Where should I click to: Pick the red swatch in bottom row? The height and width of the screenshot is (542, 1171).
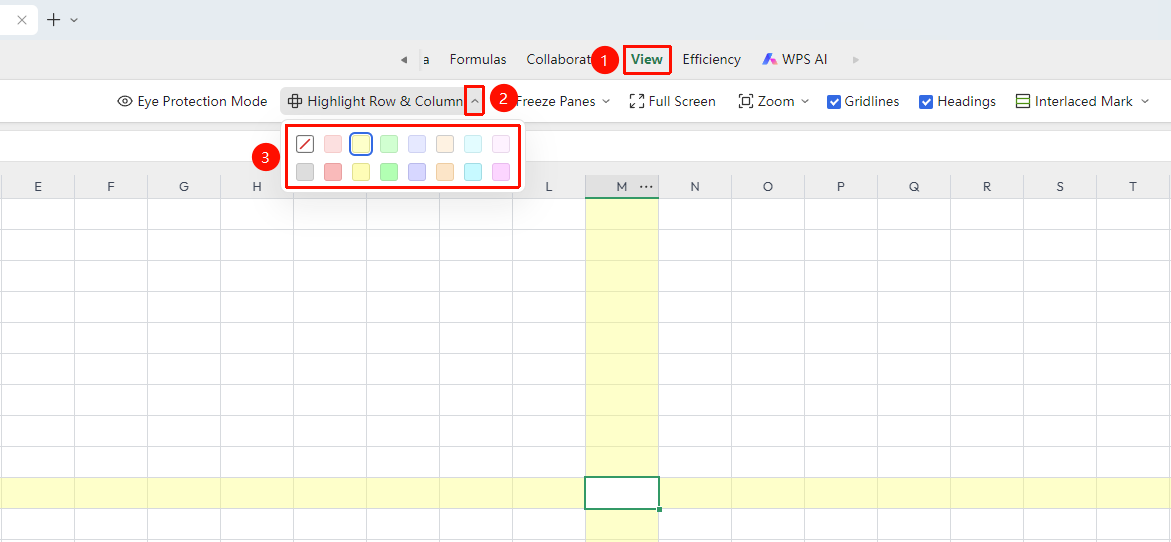coord(333,172)
